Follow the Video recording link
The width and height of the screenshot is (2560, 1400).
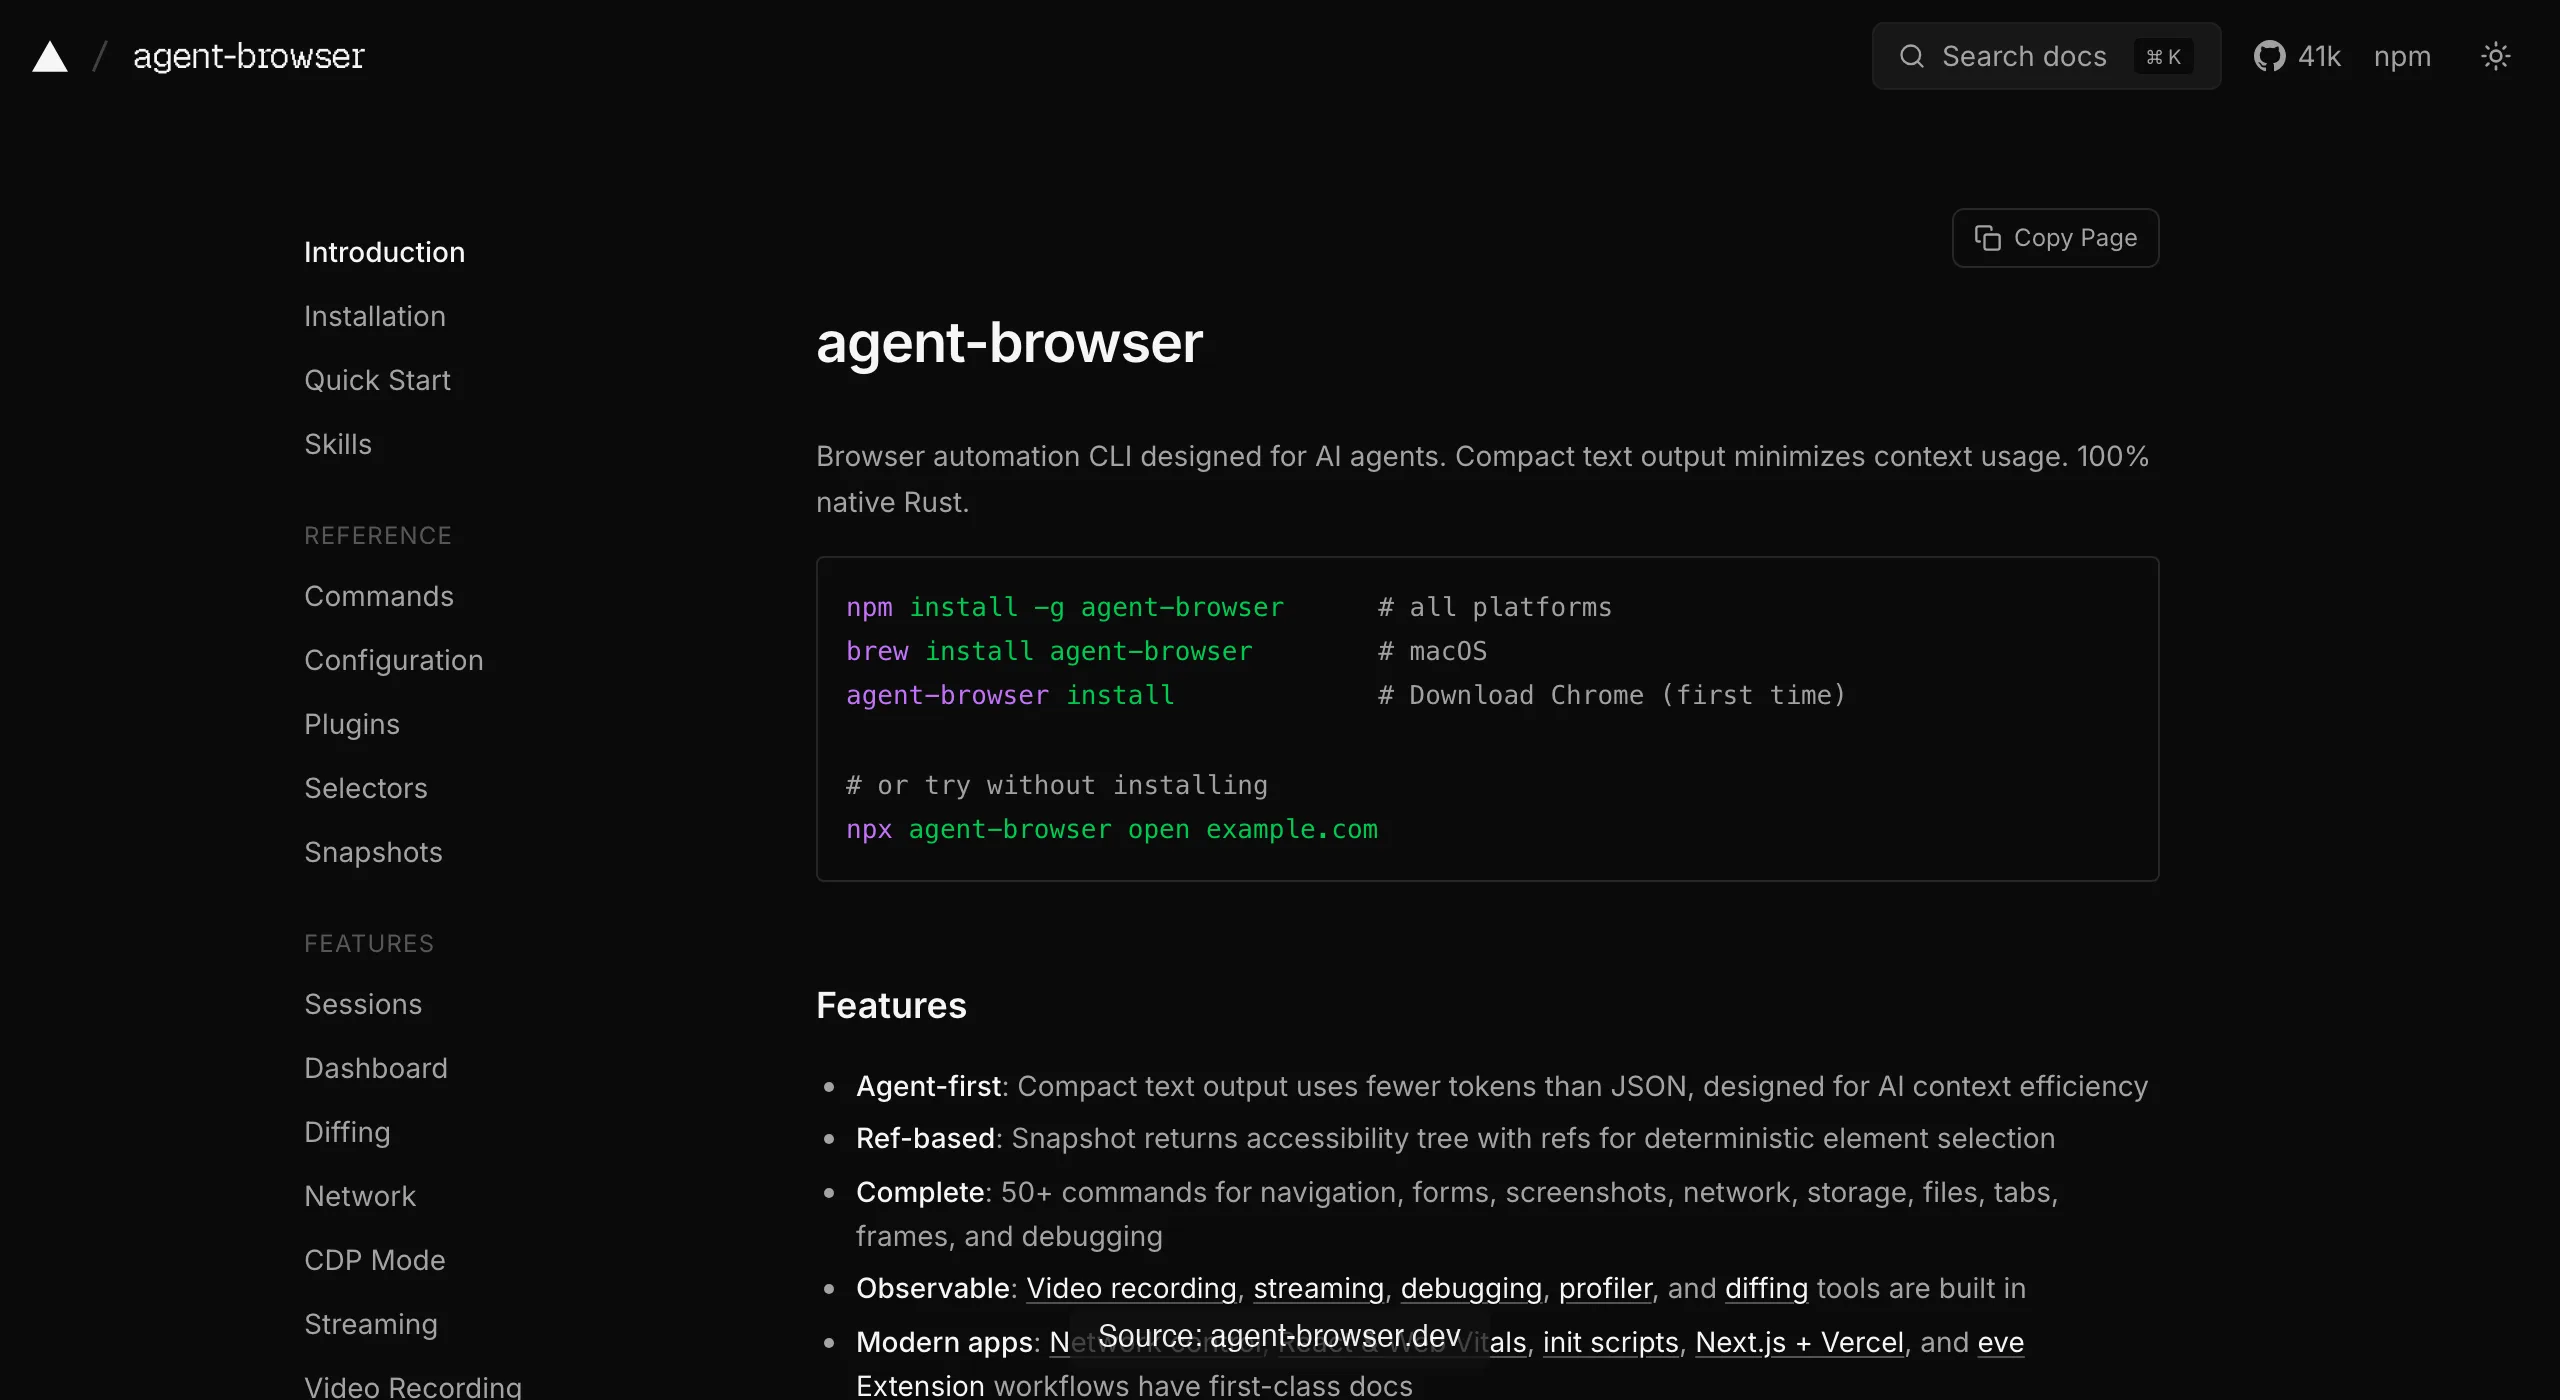(1131, 1288)
